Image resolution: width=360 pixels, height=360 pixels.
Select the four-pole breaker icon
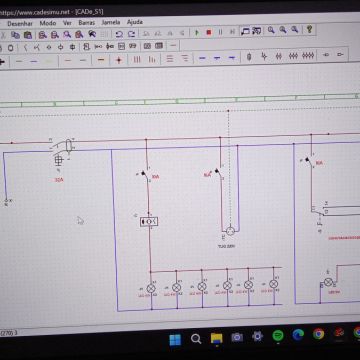pos(308,55)
